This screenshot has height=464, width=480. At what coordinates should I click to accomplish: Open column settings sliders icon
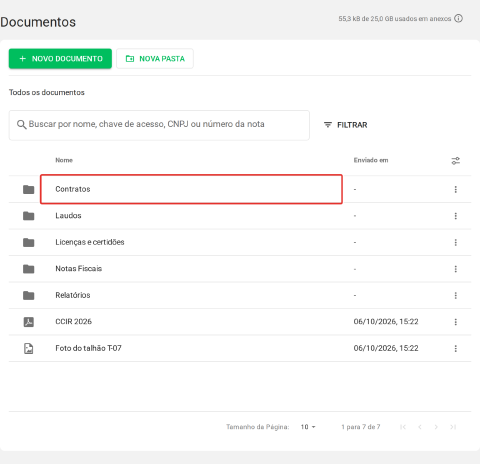[x=456, y=161]
